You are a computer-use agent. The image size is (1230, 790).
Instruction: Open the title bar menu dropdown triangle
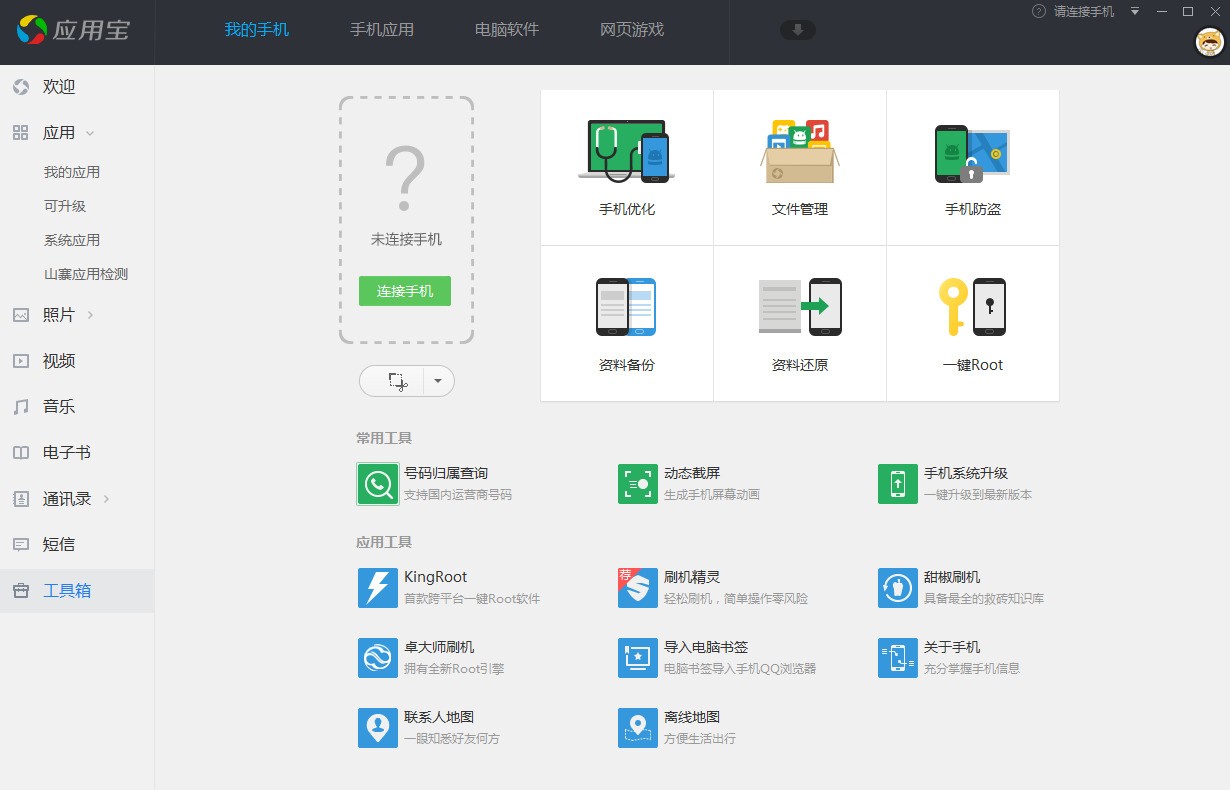(x=1135, y=12)
